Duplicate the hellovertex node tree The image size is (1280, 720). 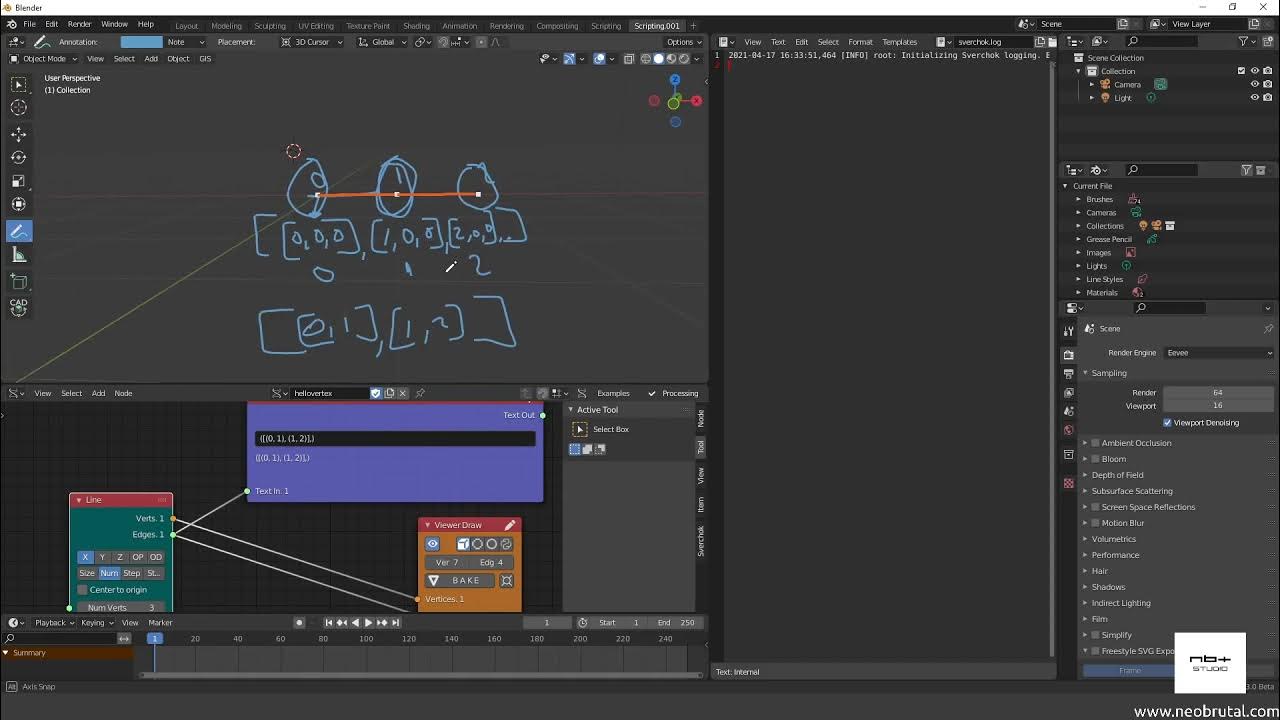tap(389, 393)
